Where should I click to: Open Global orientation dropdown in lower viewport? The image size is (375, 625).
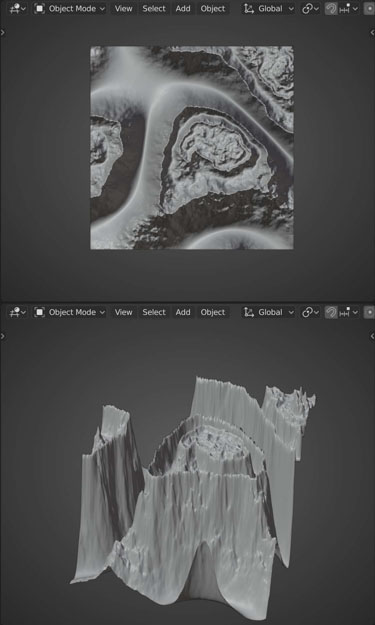pyautogui.click(x=269, y=312)
